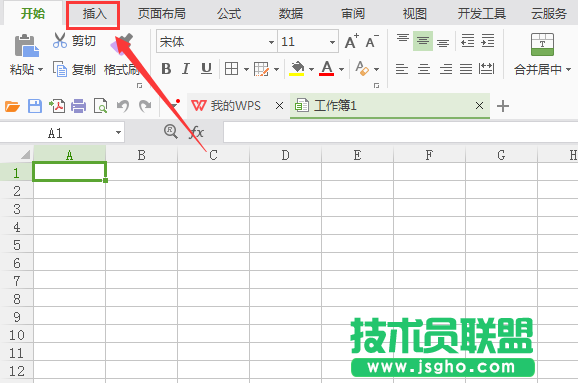Click the Merge and Center icon
The width and height of the screenshot is (578, 383).
tap(542, 44)
